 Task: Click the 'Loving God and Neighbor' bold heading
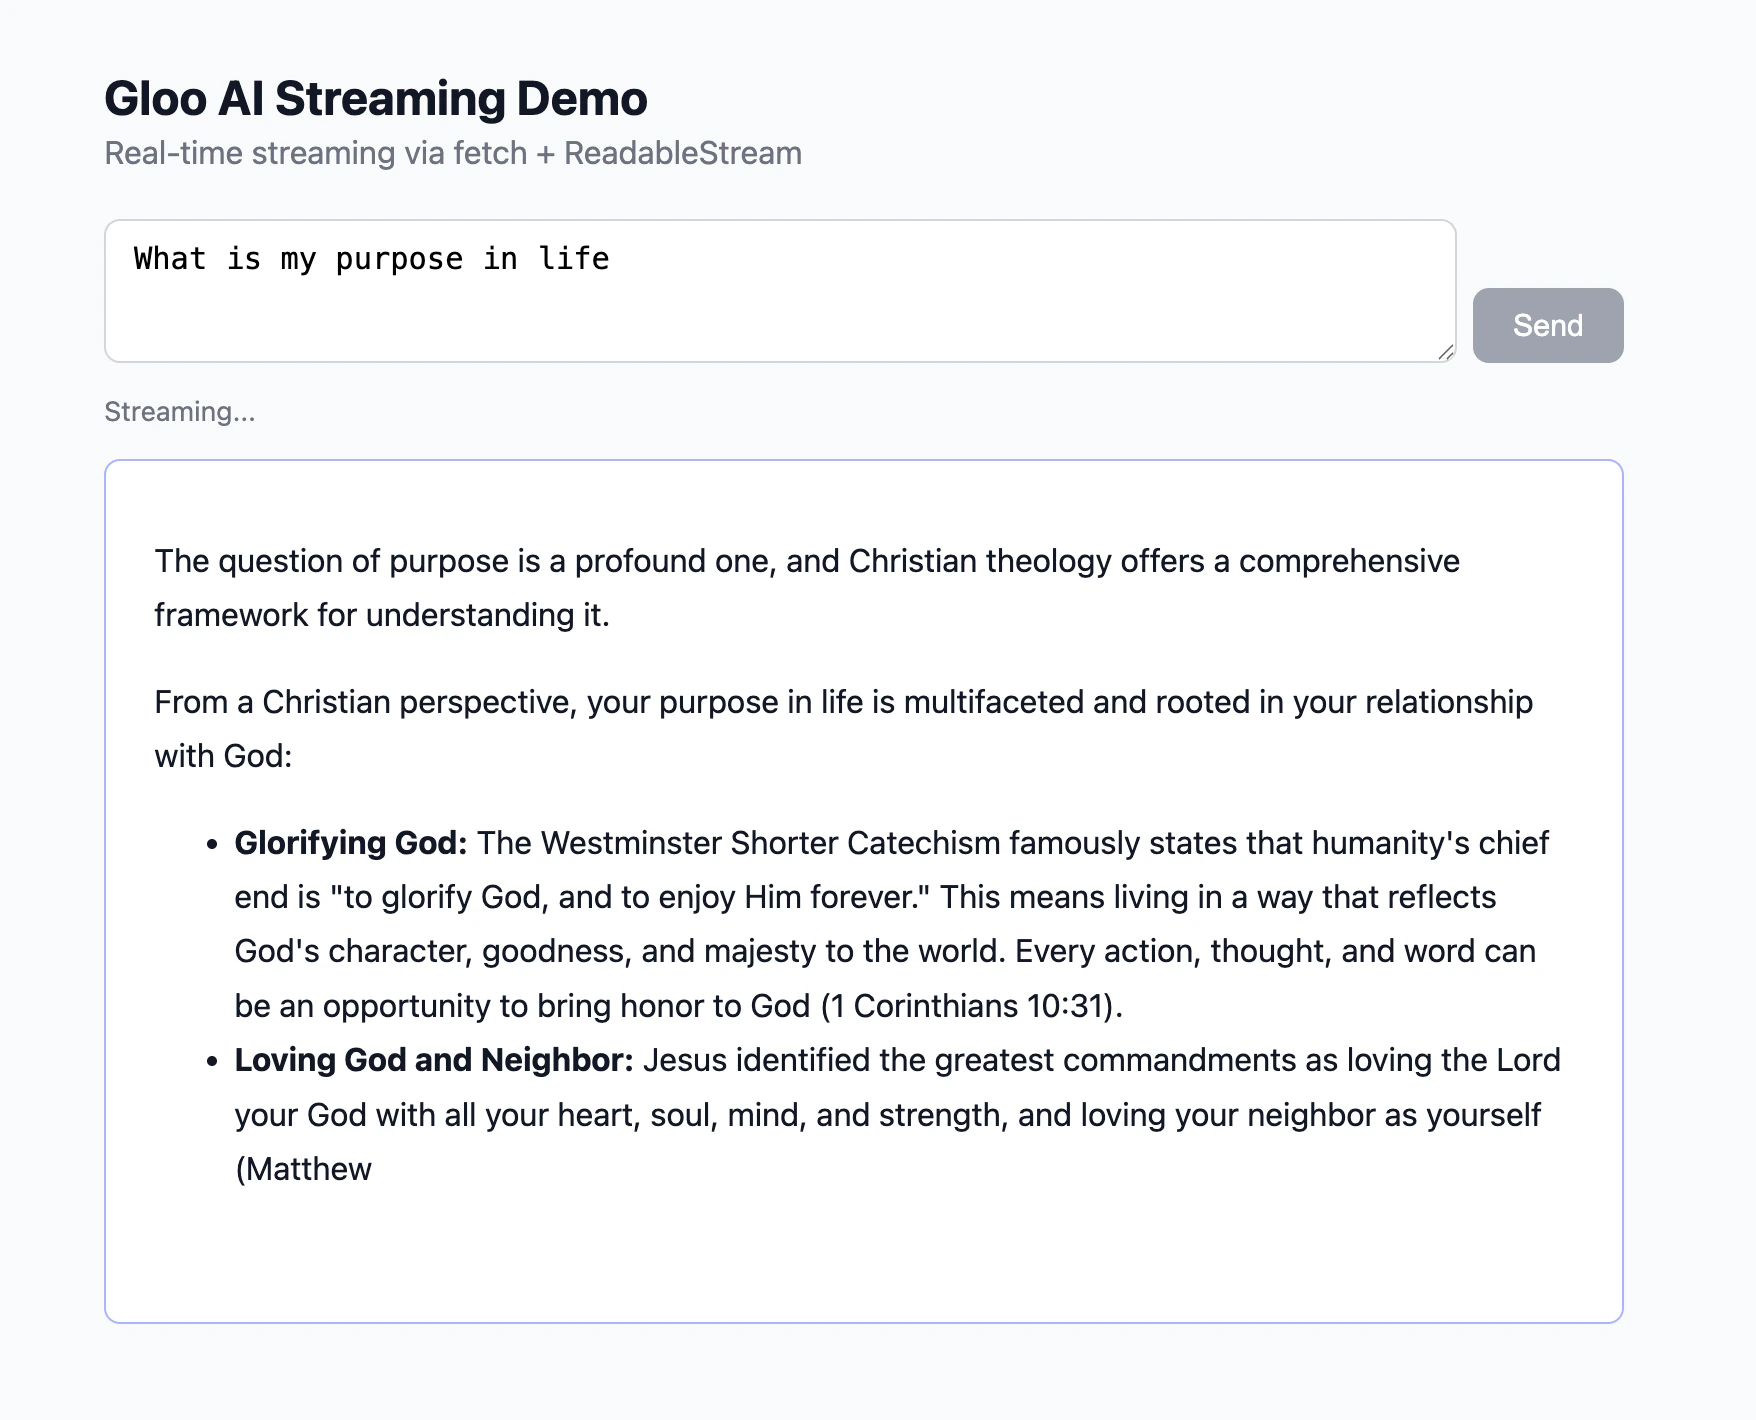(432, 1060)
